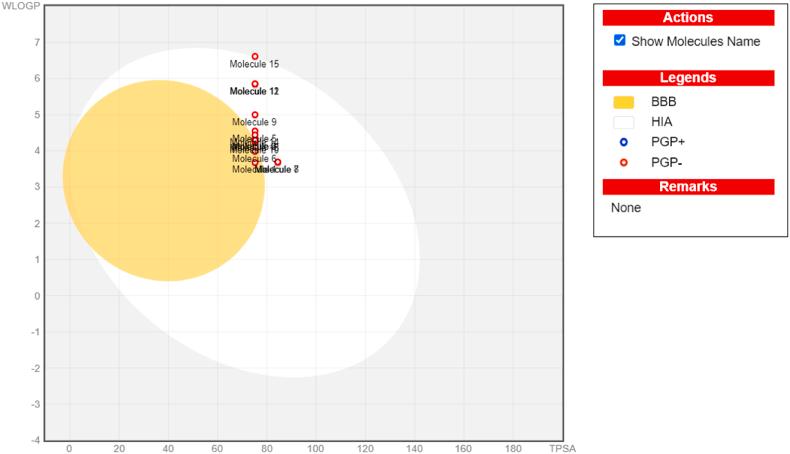790x454 pixels.
Task: Click the 'Molecule 15' text label
Action: 254,65
